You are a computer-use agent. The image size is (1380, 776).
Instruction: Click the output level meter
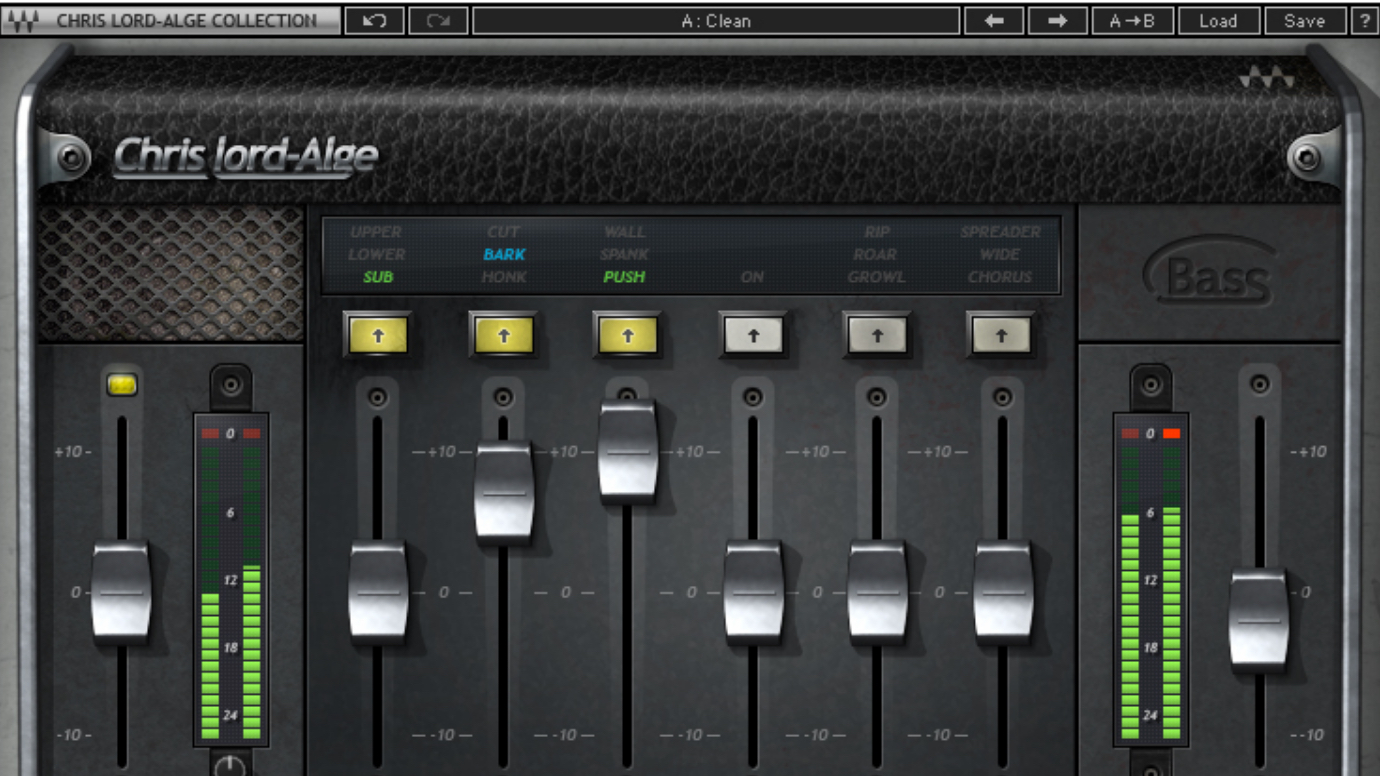pos(1151,579)
